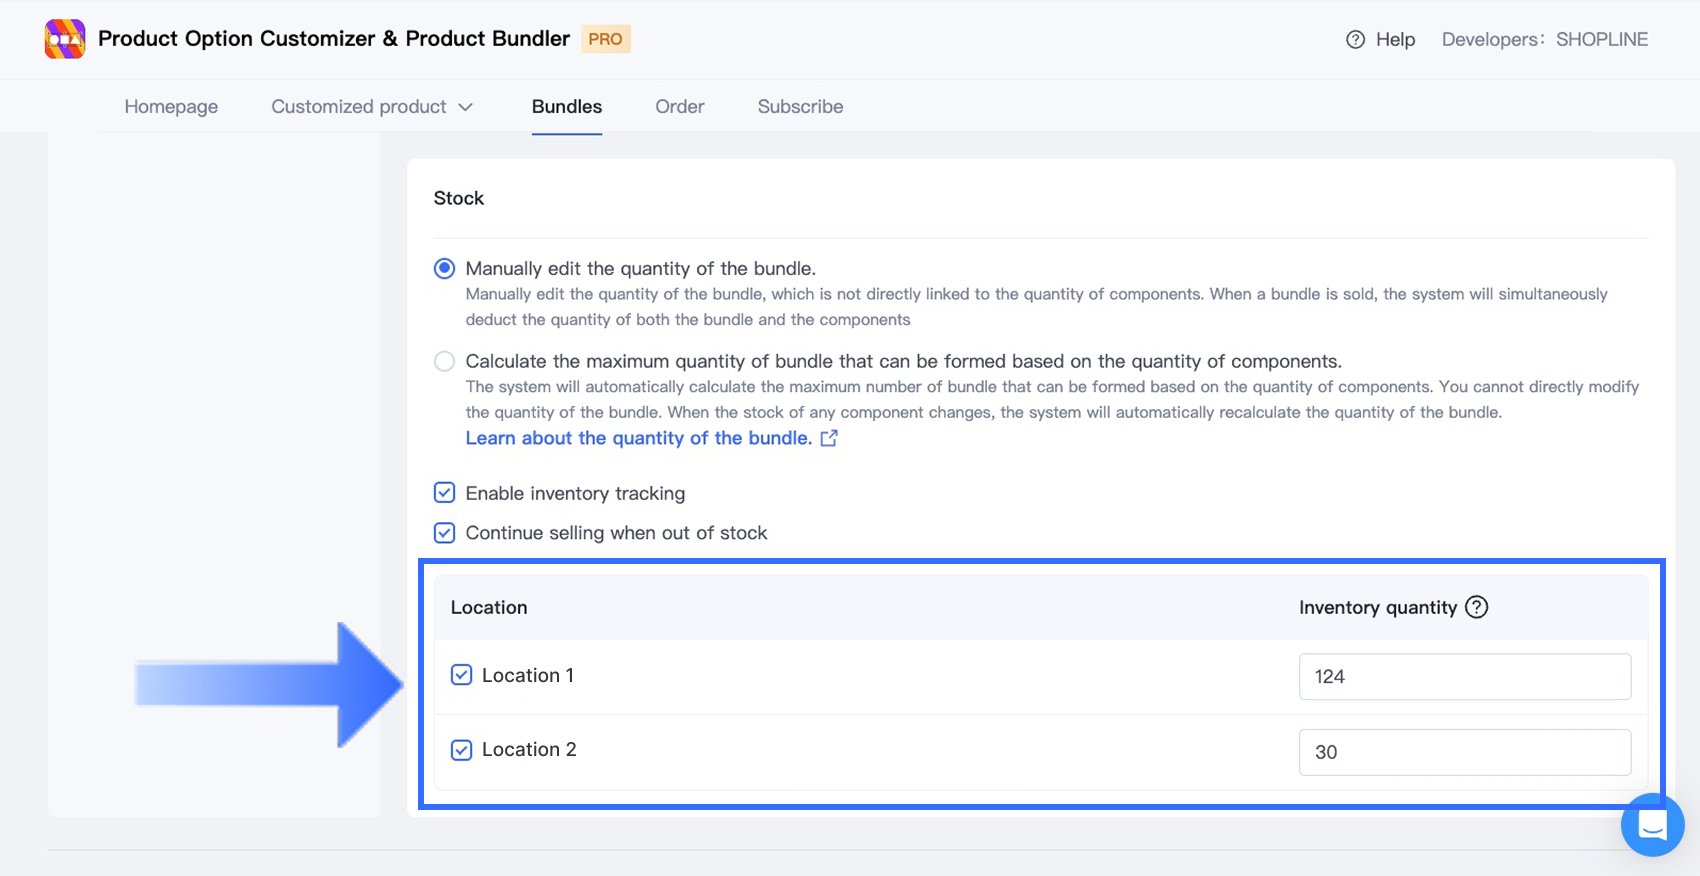
Task: Uncheck the Location 2 checkbox
Action: click(x=461, y=750)
